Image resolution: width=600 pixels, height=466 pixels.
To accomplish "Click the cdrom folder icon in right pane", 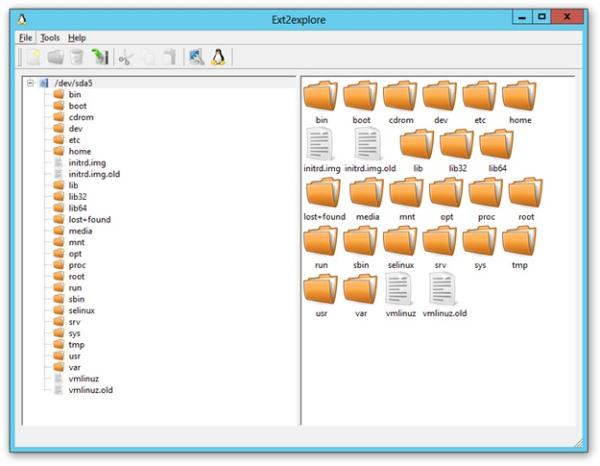I will (x=400, y=96).
